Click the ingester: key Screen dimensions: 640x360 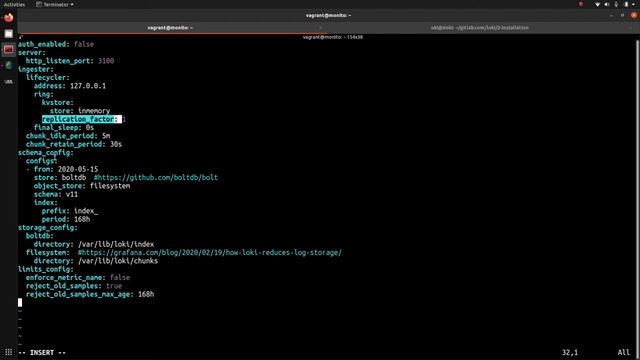coord(36,69)
